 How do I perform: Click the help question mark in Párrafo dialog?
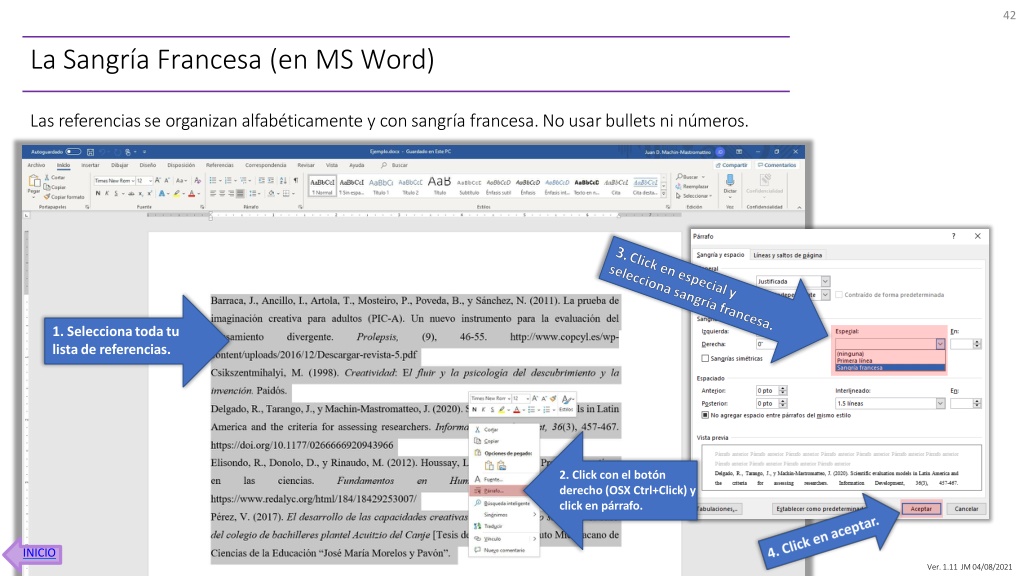953,236
